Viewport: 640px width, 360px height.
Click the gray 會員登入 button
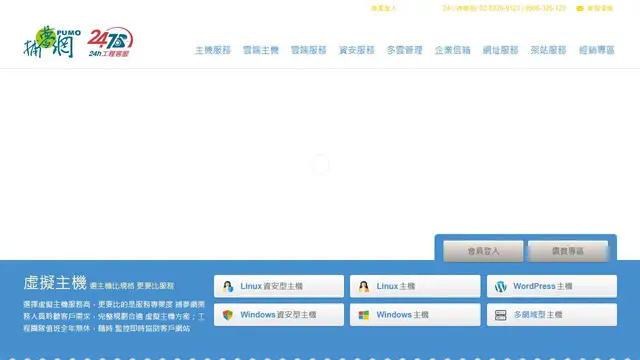tap(483, 251)
